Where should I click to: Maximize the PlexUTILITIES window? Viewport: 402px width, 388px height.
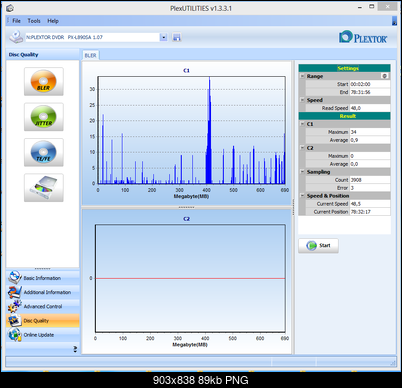[372, 7]
